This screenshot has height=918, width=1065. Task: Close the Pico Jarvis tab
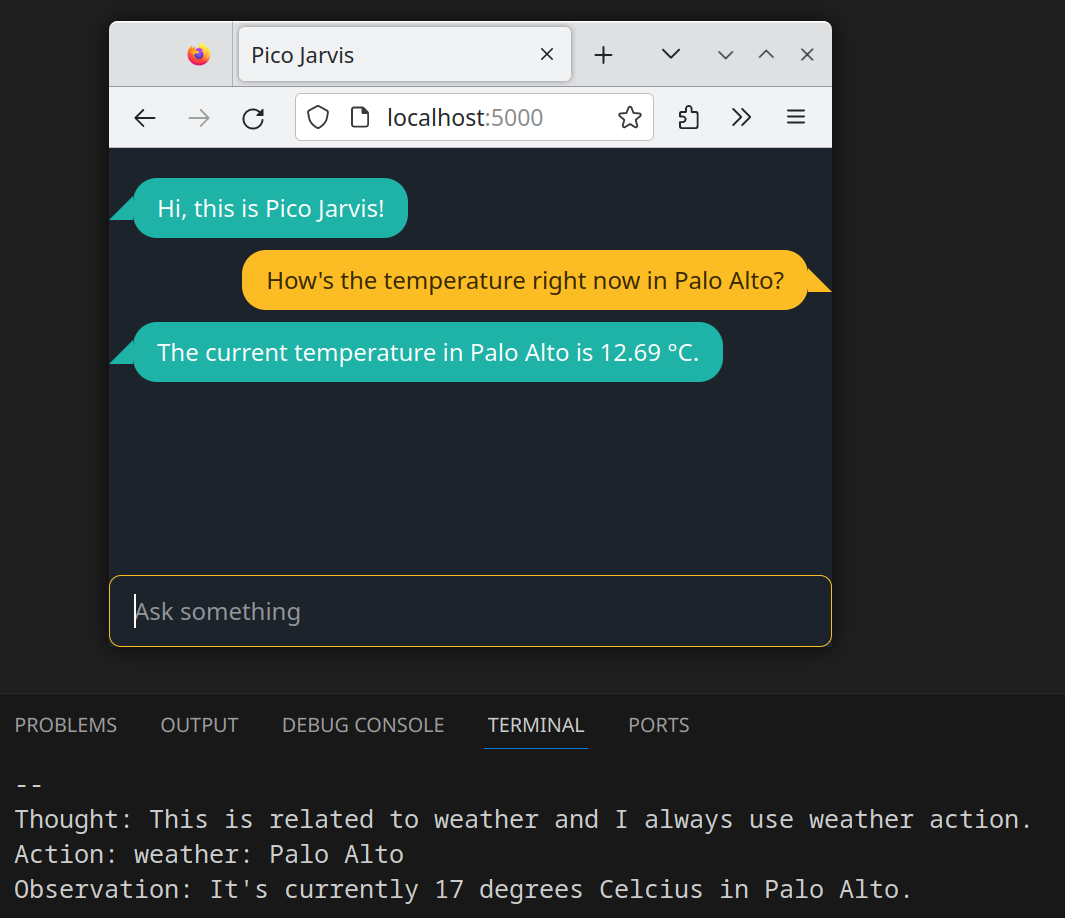click(547, 54)
